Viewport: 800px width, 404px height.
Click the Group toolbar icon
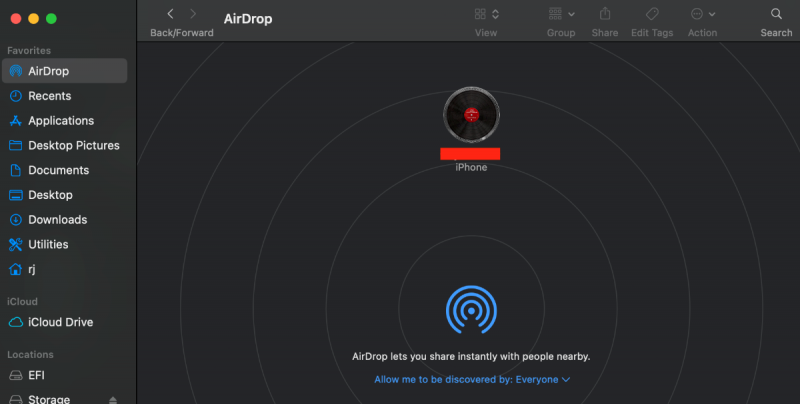click(556, 14)
